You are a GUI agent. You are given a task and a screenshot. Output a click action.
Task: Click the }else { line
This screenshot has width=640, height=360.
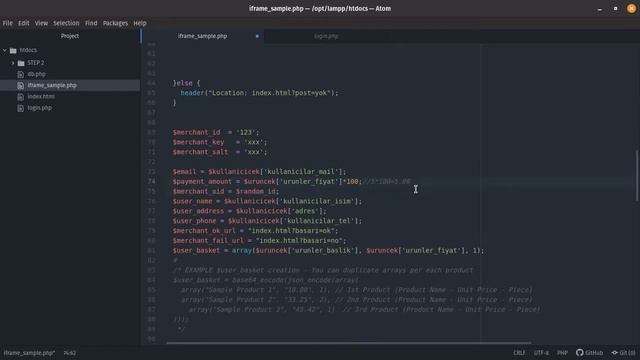(x=187, y=83)
